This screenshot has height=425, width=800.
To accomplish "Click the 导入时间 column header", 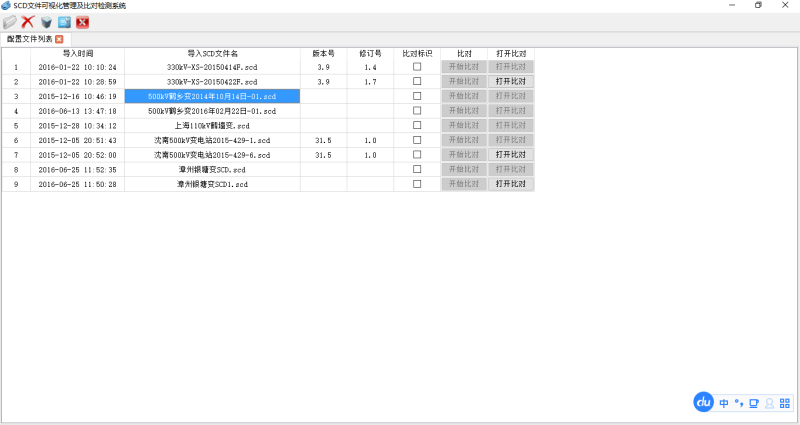I will click(x=78, y=53).
